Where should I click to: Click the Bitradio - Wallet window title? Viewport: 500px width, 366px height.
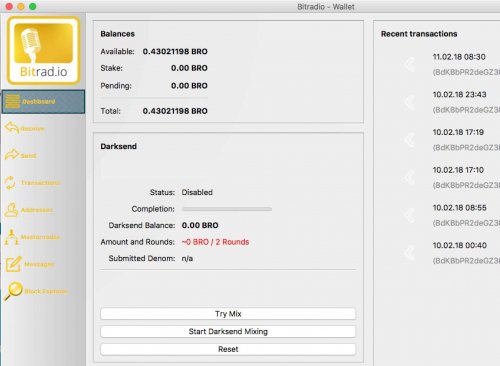click(x=326, y=7)
